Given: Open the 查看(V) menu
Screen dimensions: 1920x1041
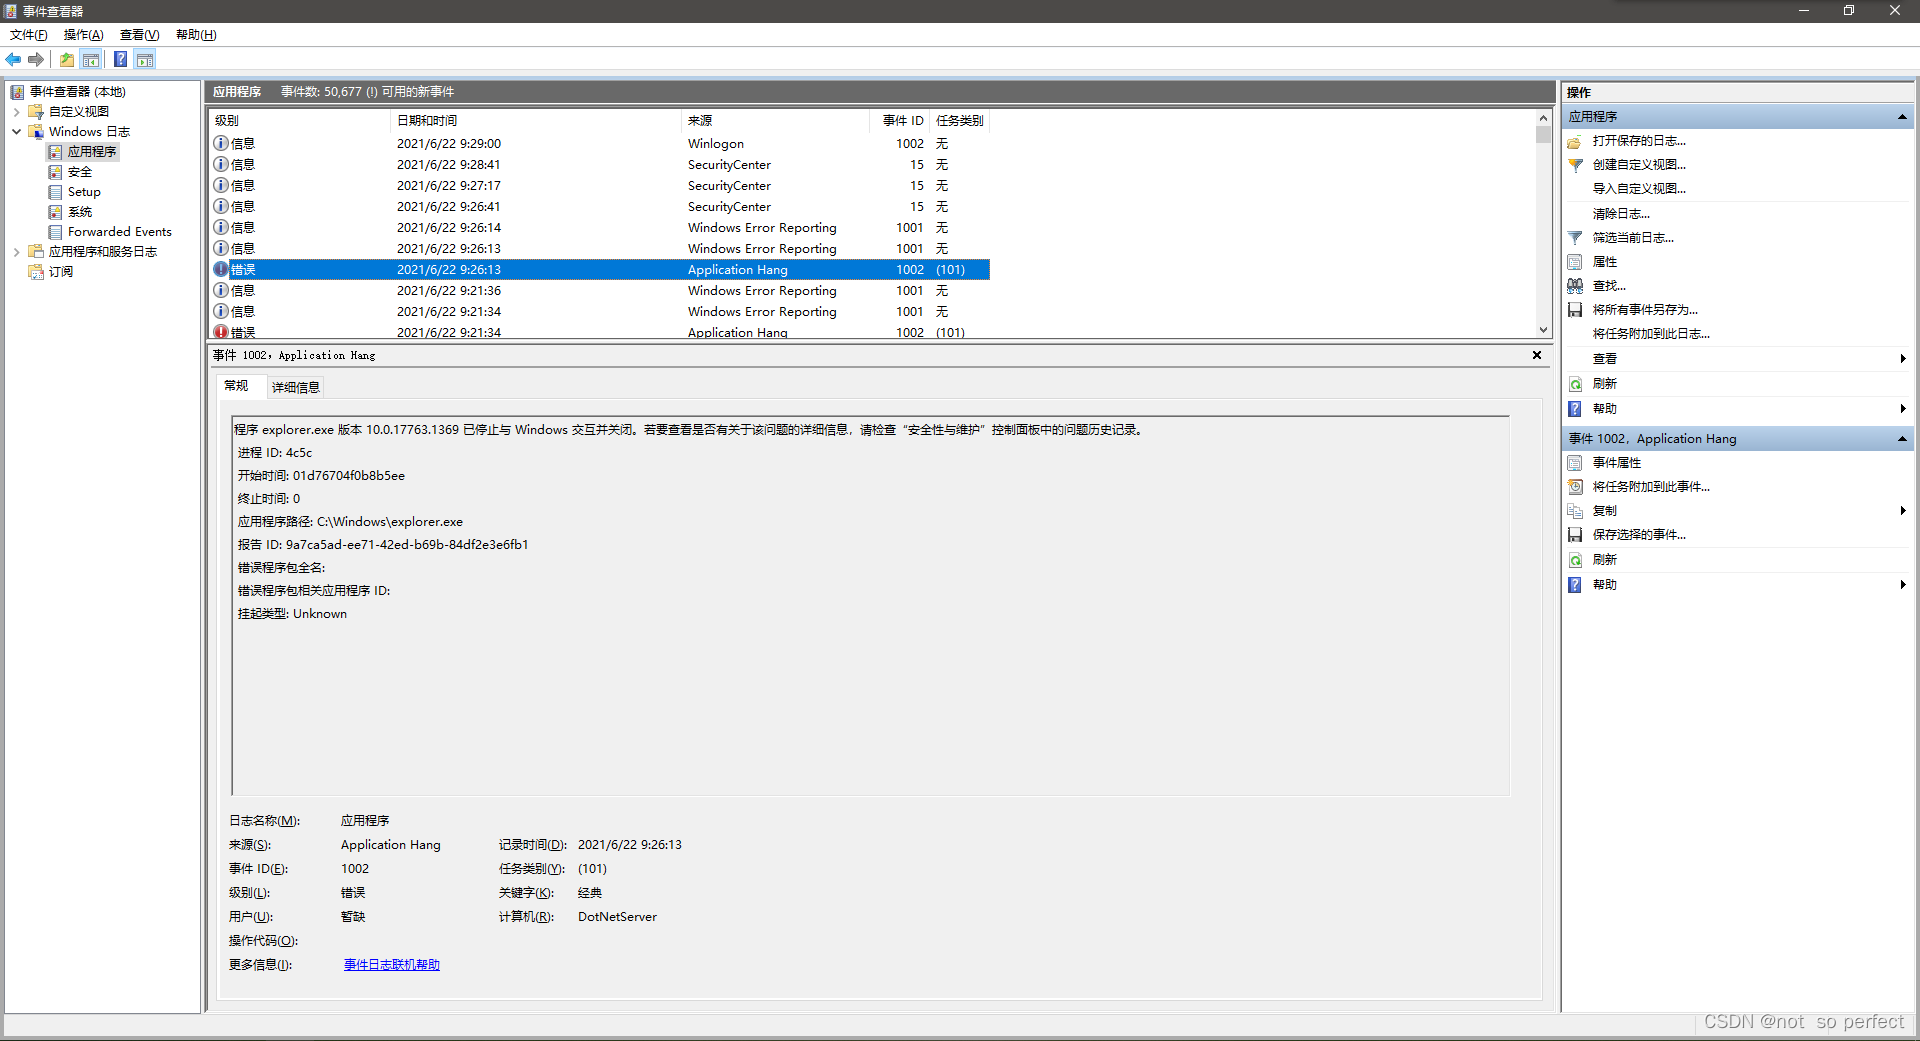Looking at the screenshot, I should pos(140,35).
